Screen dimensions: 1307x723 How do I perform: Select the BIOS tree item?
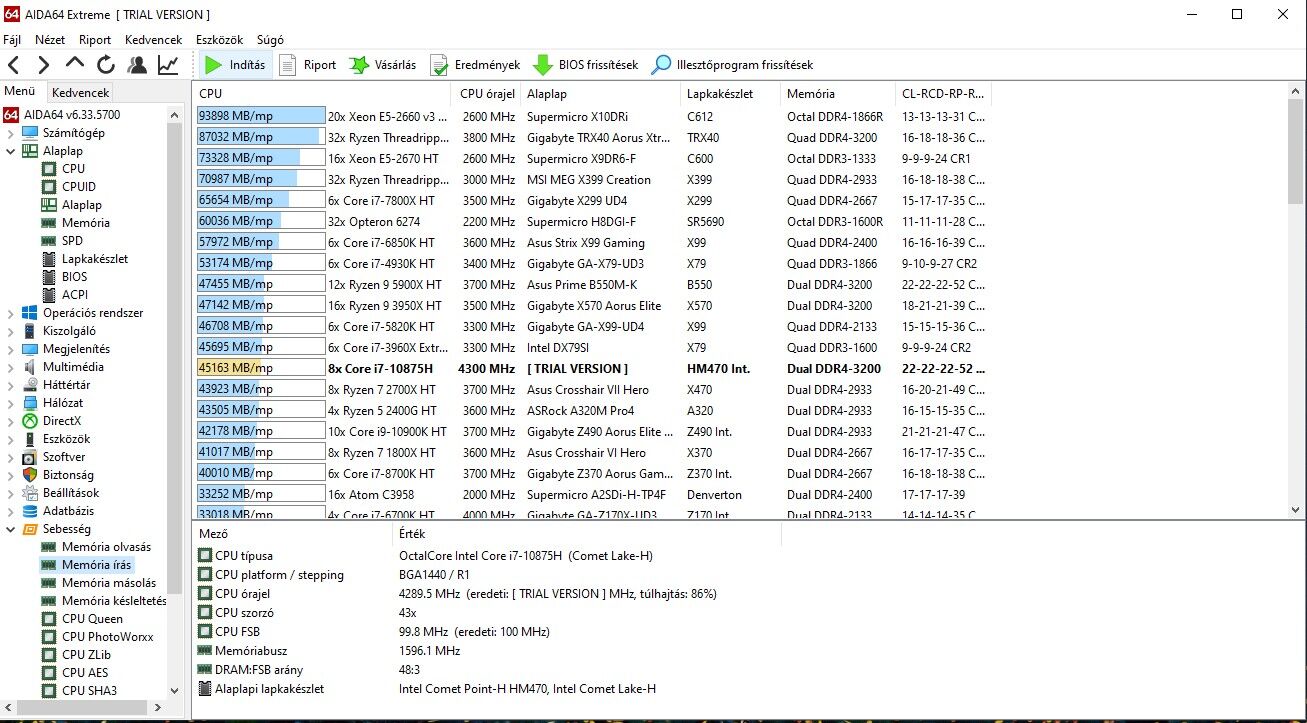[74, 277]
